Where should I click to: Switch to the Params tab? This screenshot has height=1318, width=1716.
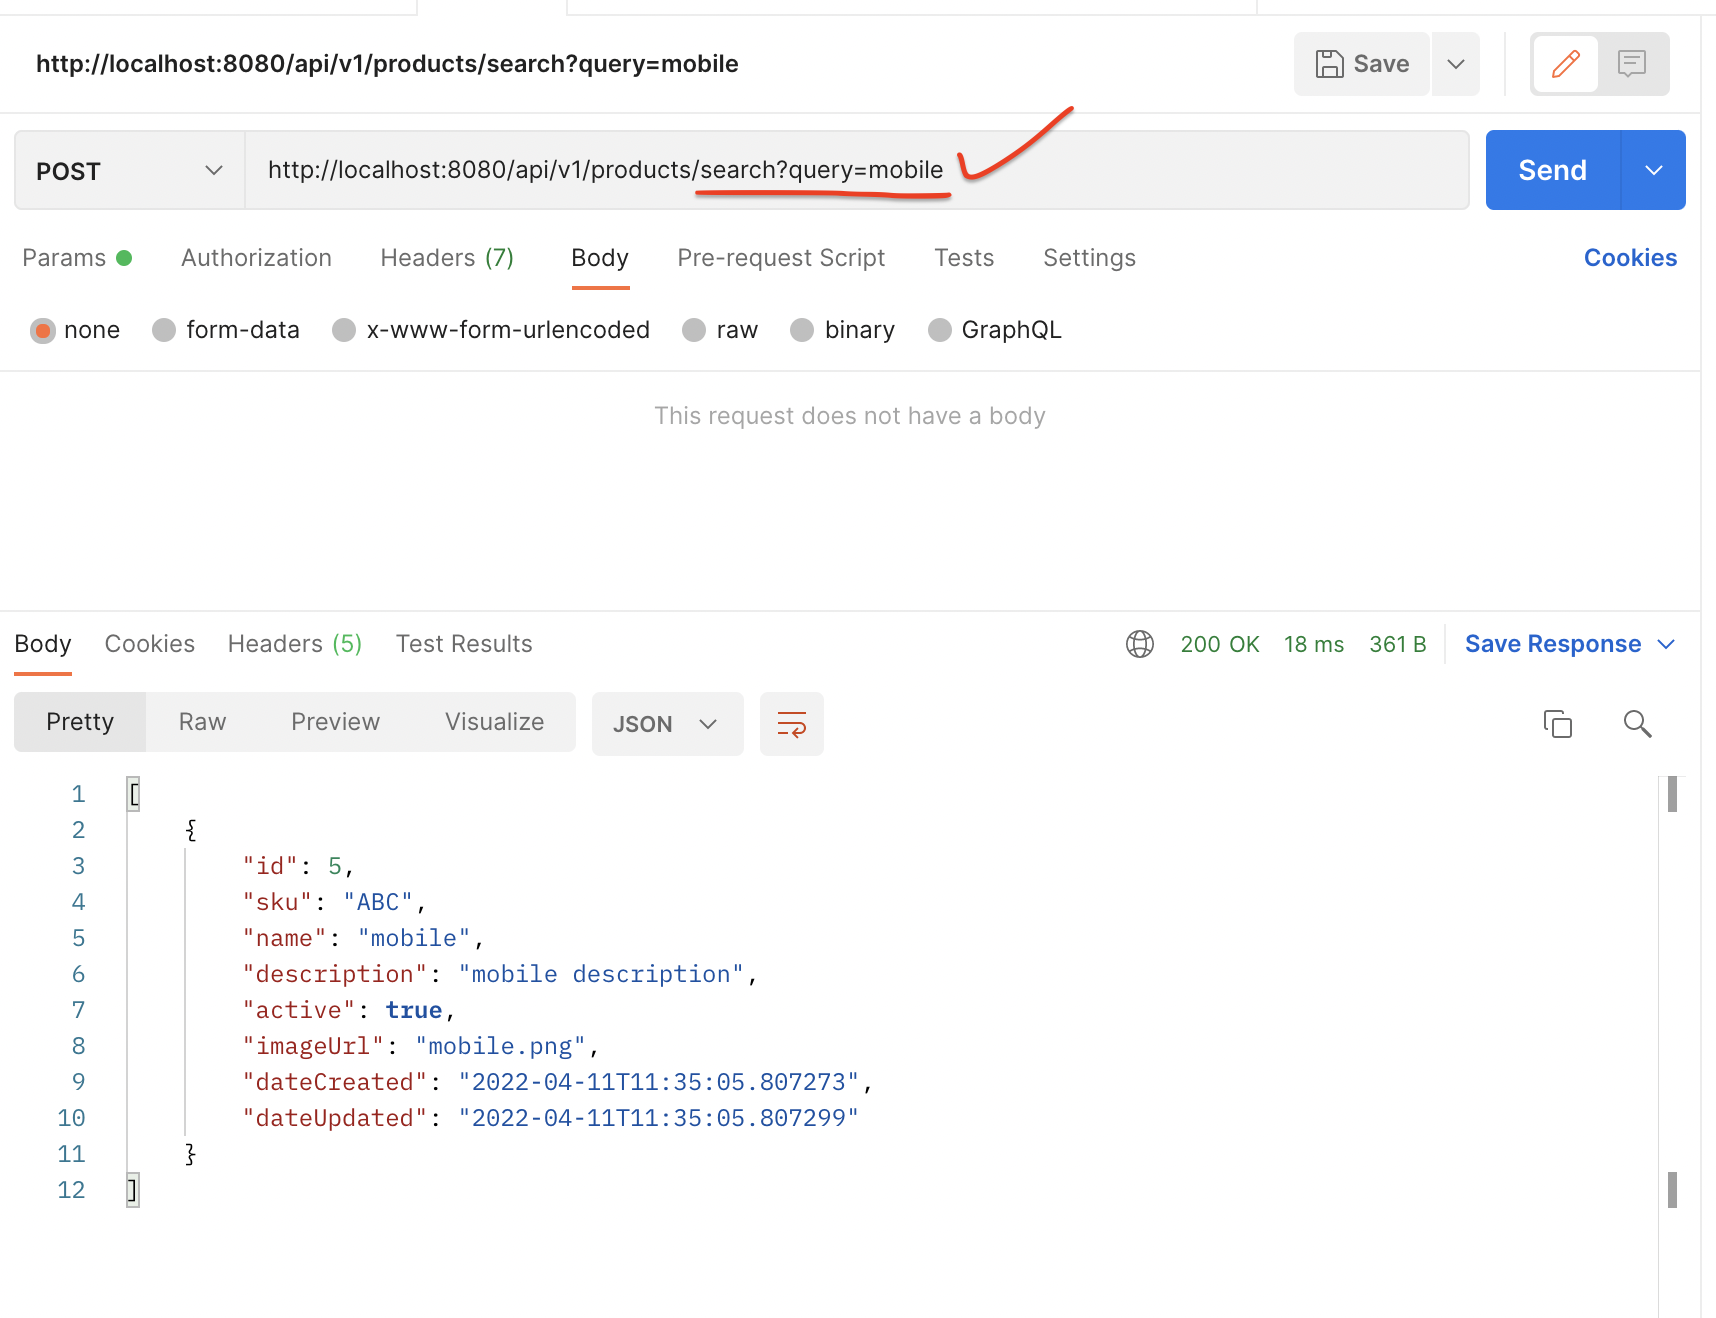tap(77, 258)
